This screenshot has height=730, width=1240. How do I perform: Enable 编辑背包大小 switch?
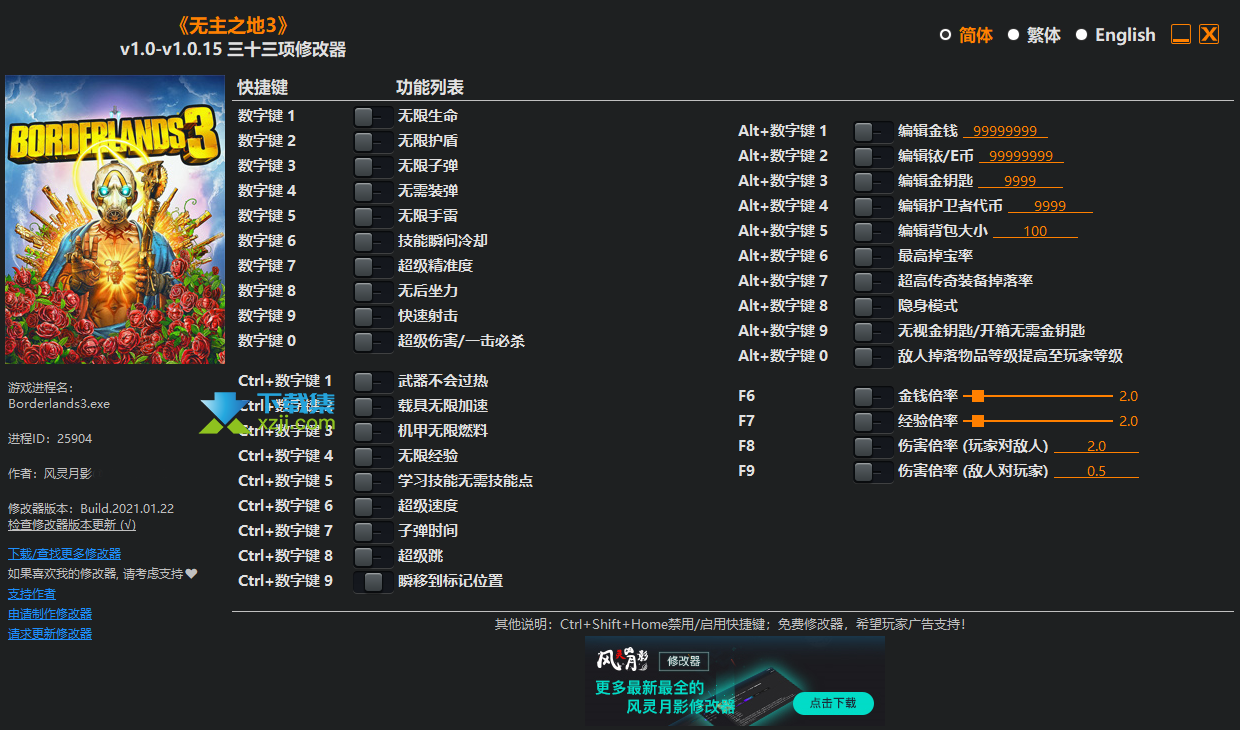tap(873, 231)
